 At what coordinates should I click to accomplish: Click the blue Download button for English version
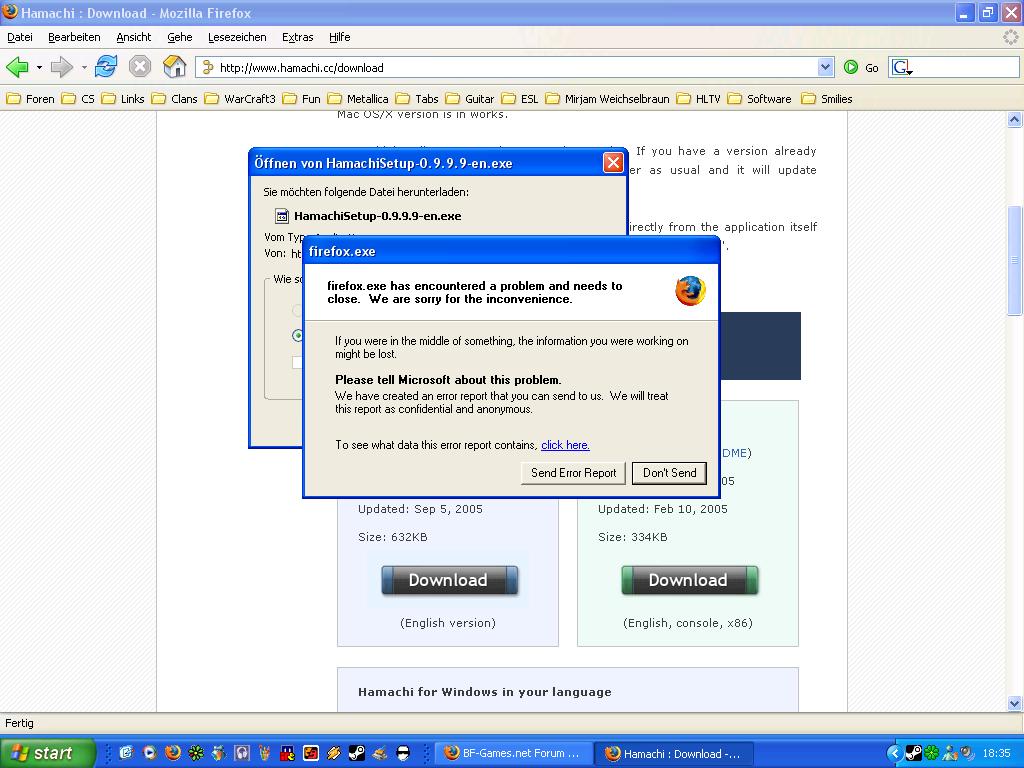click(x=449, y=580)
